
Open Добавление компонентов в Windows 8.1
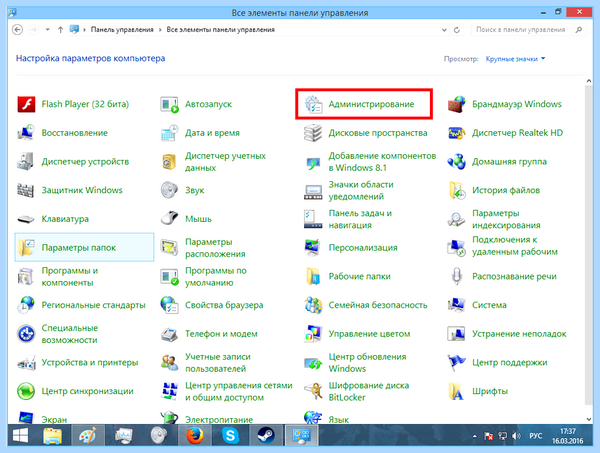click(382, 162)
